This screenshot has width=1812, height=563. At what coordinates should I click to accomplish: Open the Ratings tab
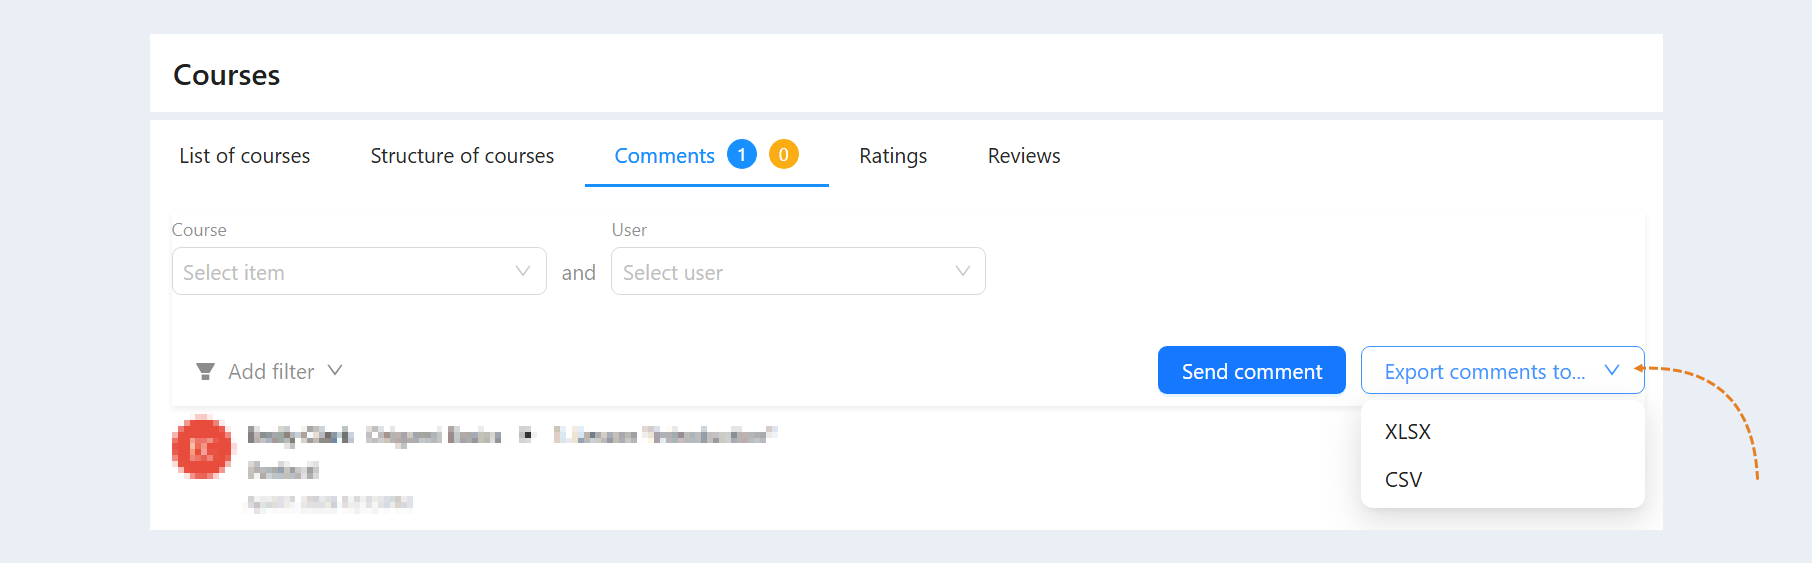[x=893, y=156]
